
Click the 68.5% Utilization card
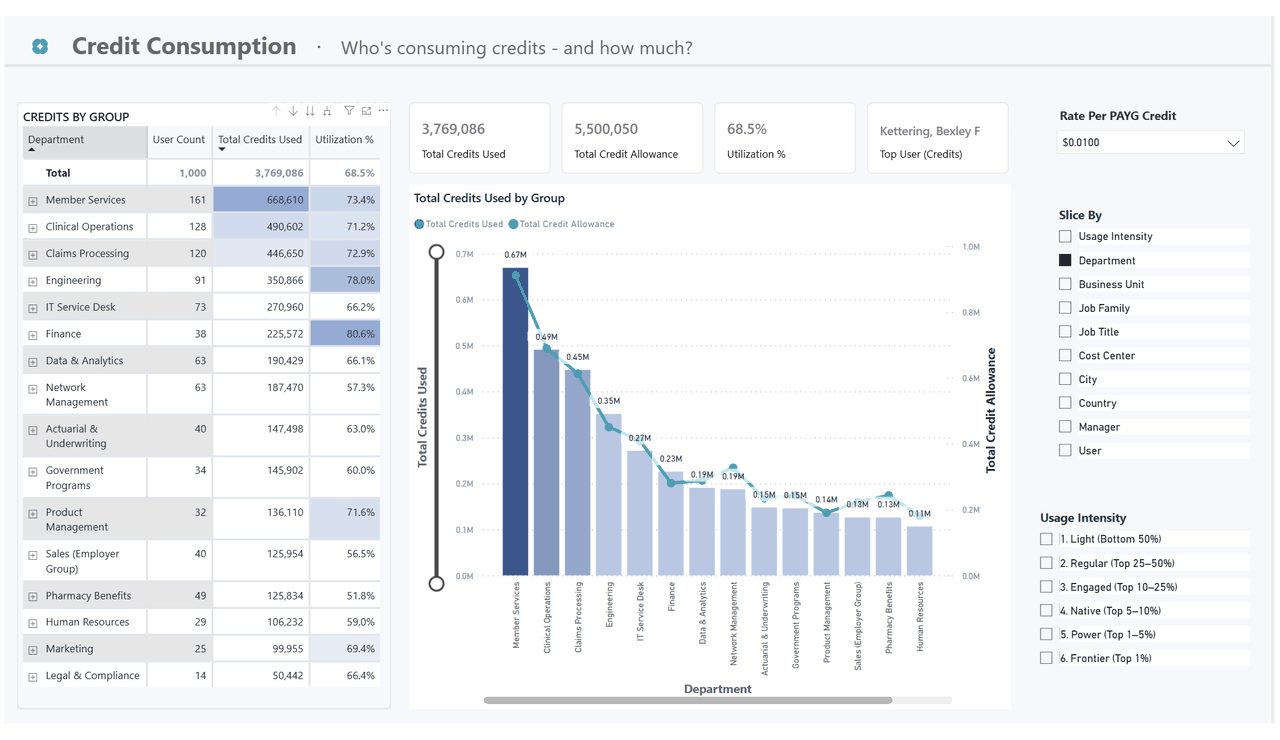coord(785,138)
